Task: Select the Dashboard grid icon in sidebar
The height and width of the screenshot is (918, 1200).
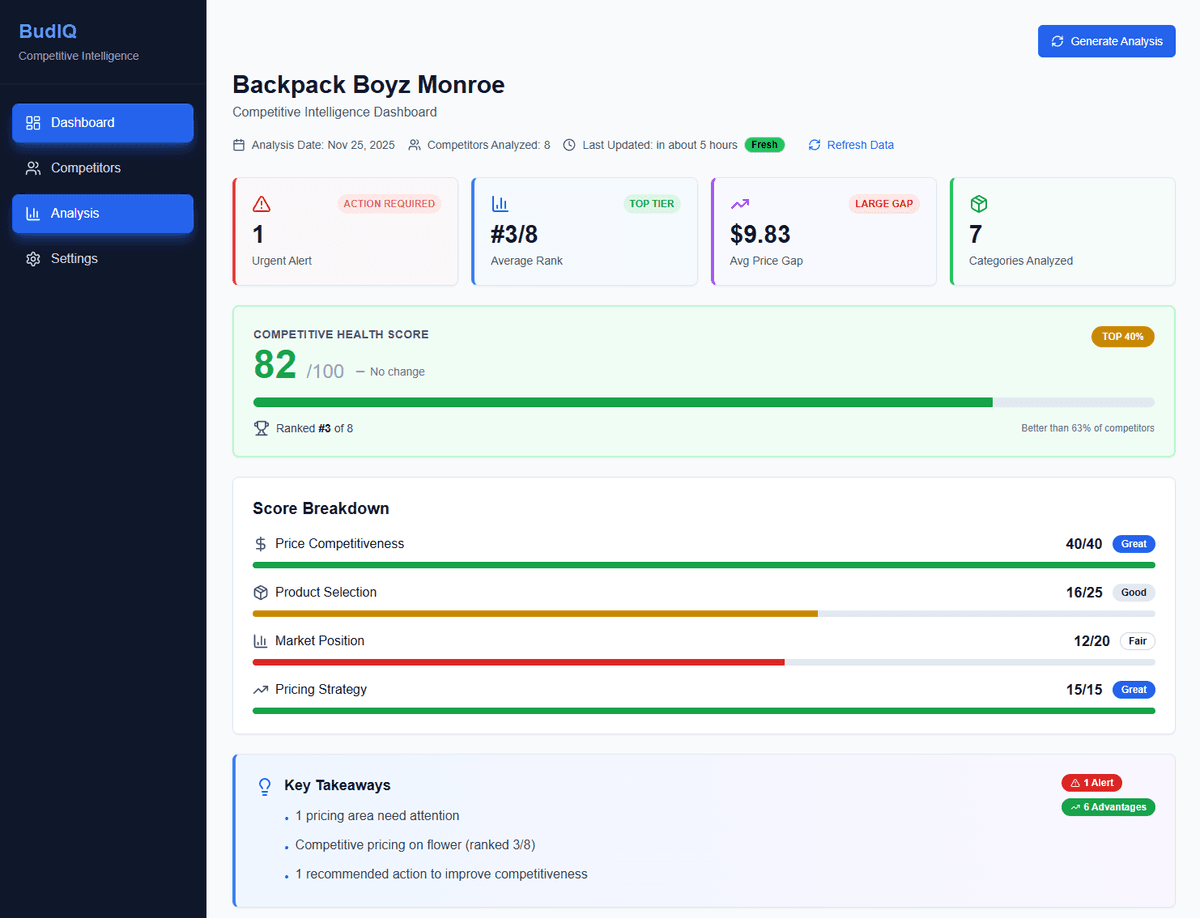Action: click(32, 122)
